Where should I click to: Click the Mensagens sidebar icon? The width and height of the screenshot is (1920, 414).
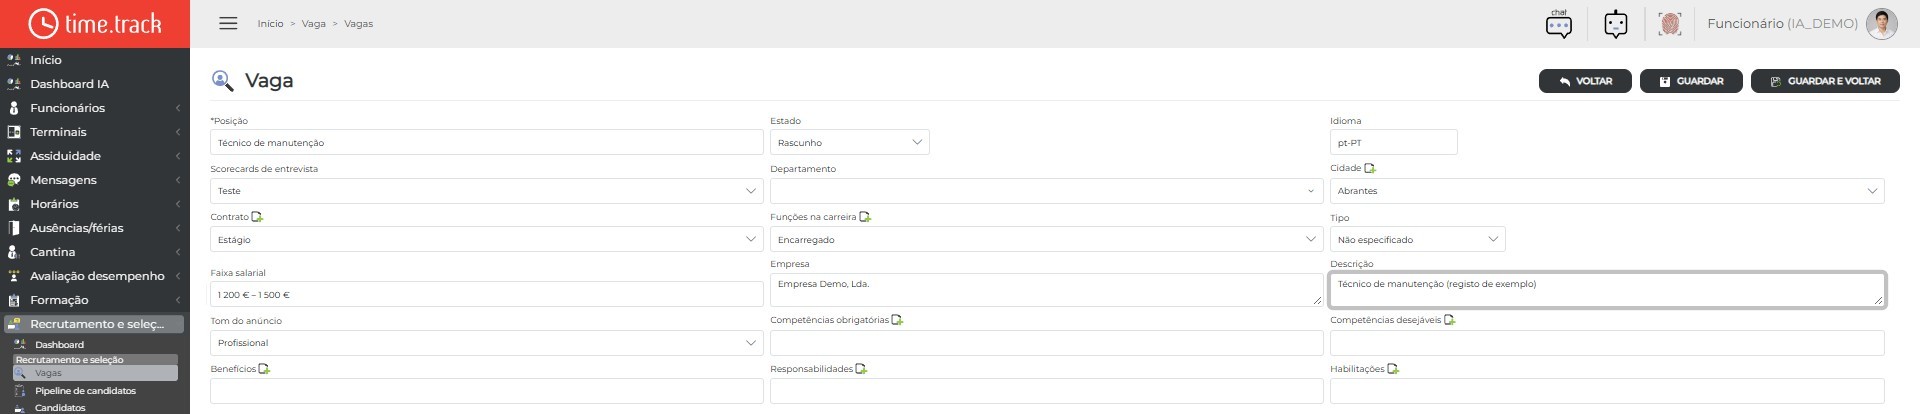pos(14,180)
